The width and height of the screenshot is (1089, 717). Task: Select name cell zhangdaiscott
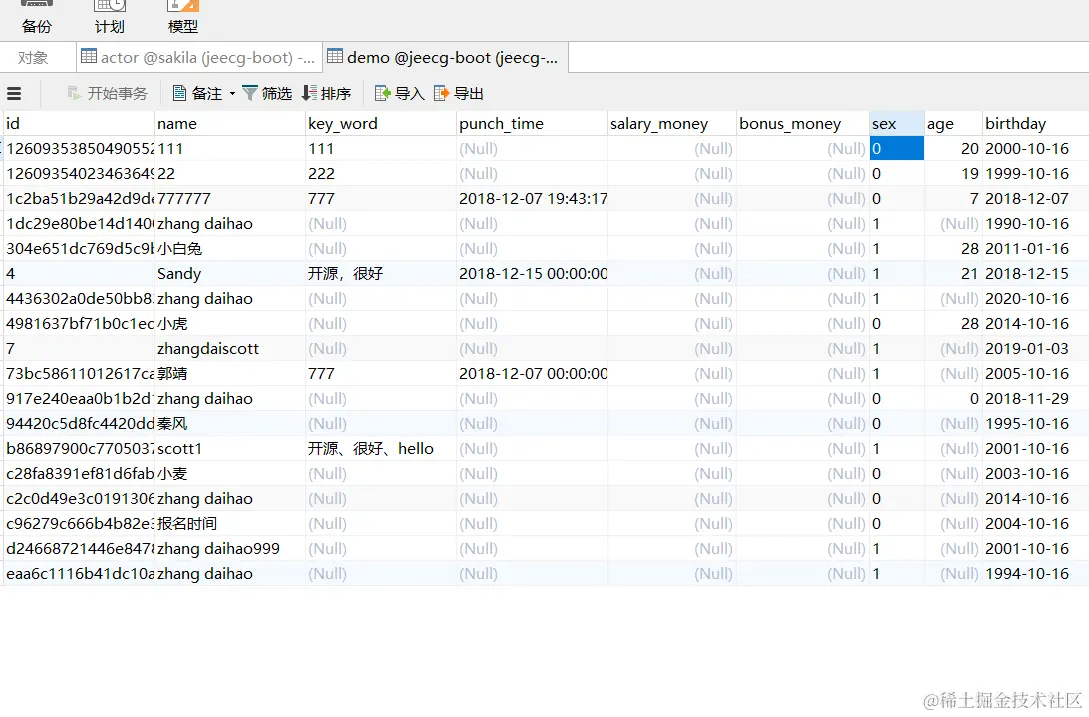pos(230,349)
